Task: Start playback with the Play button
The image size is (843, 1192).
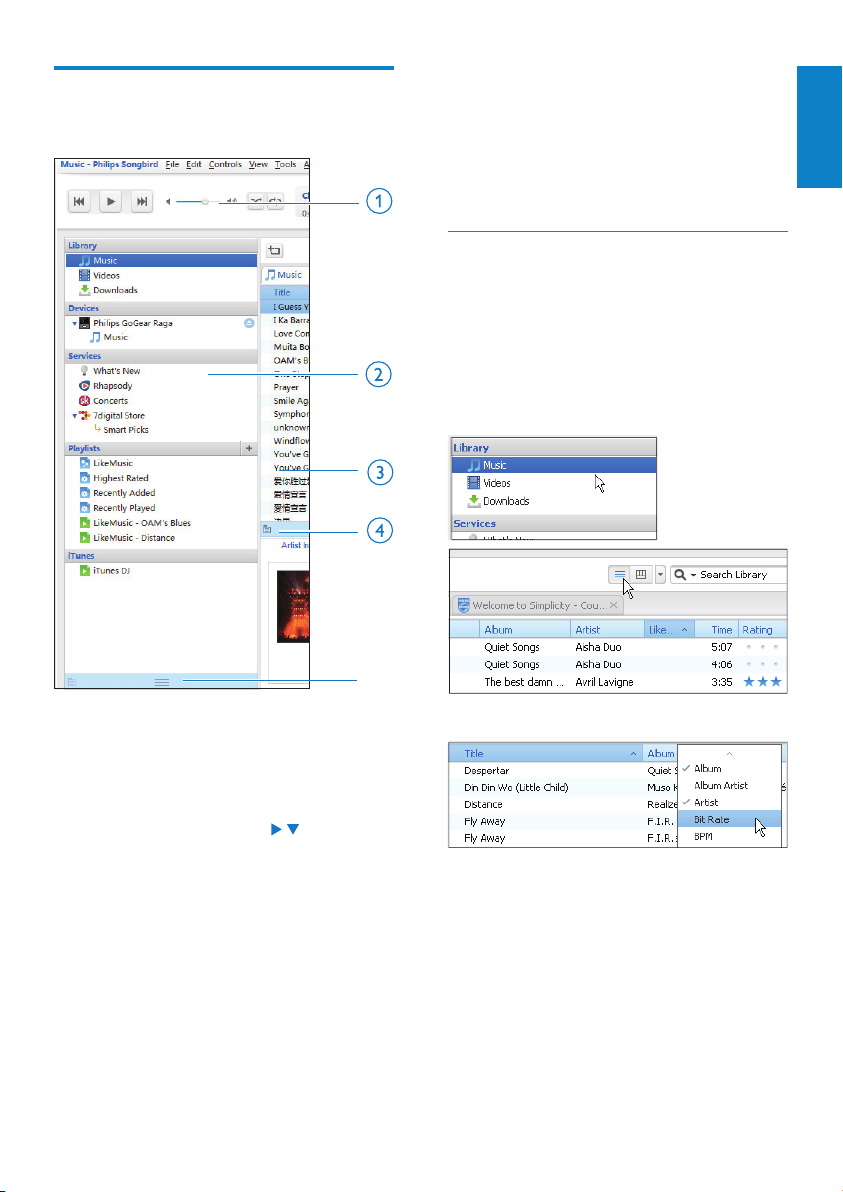Action: pyautogui.click(x=110, y=201)
